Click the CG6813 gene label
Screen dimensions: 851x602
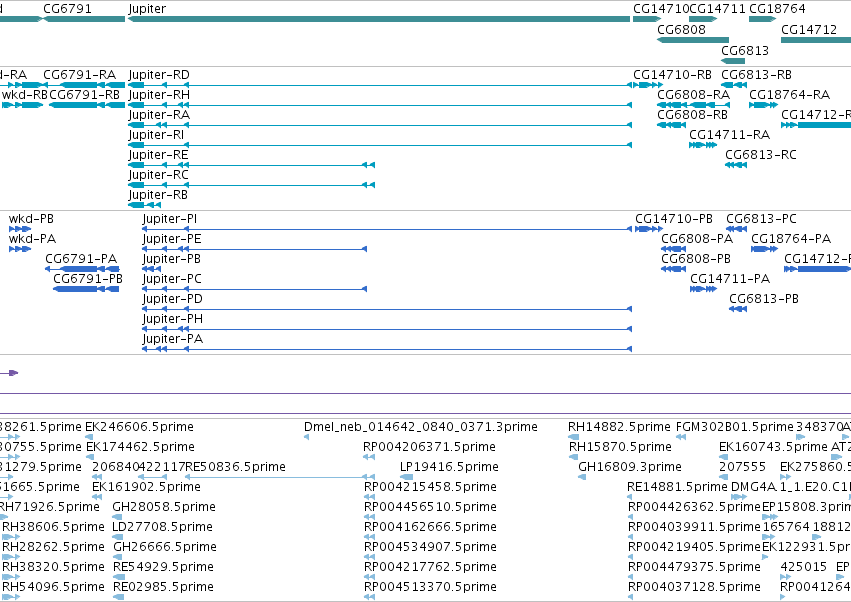745,50
